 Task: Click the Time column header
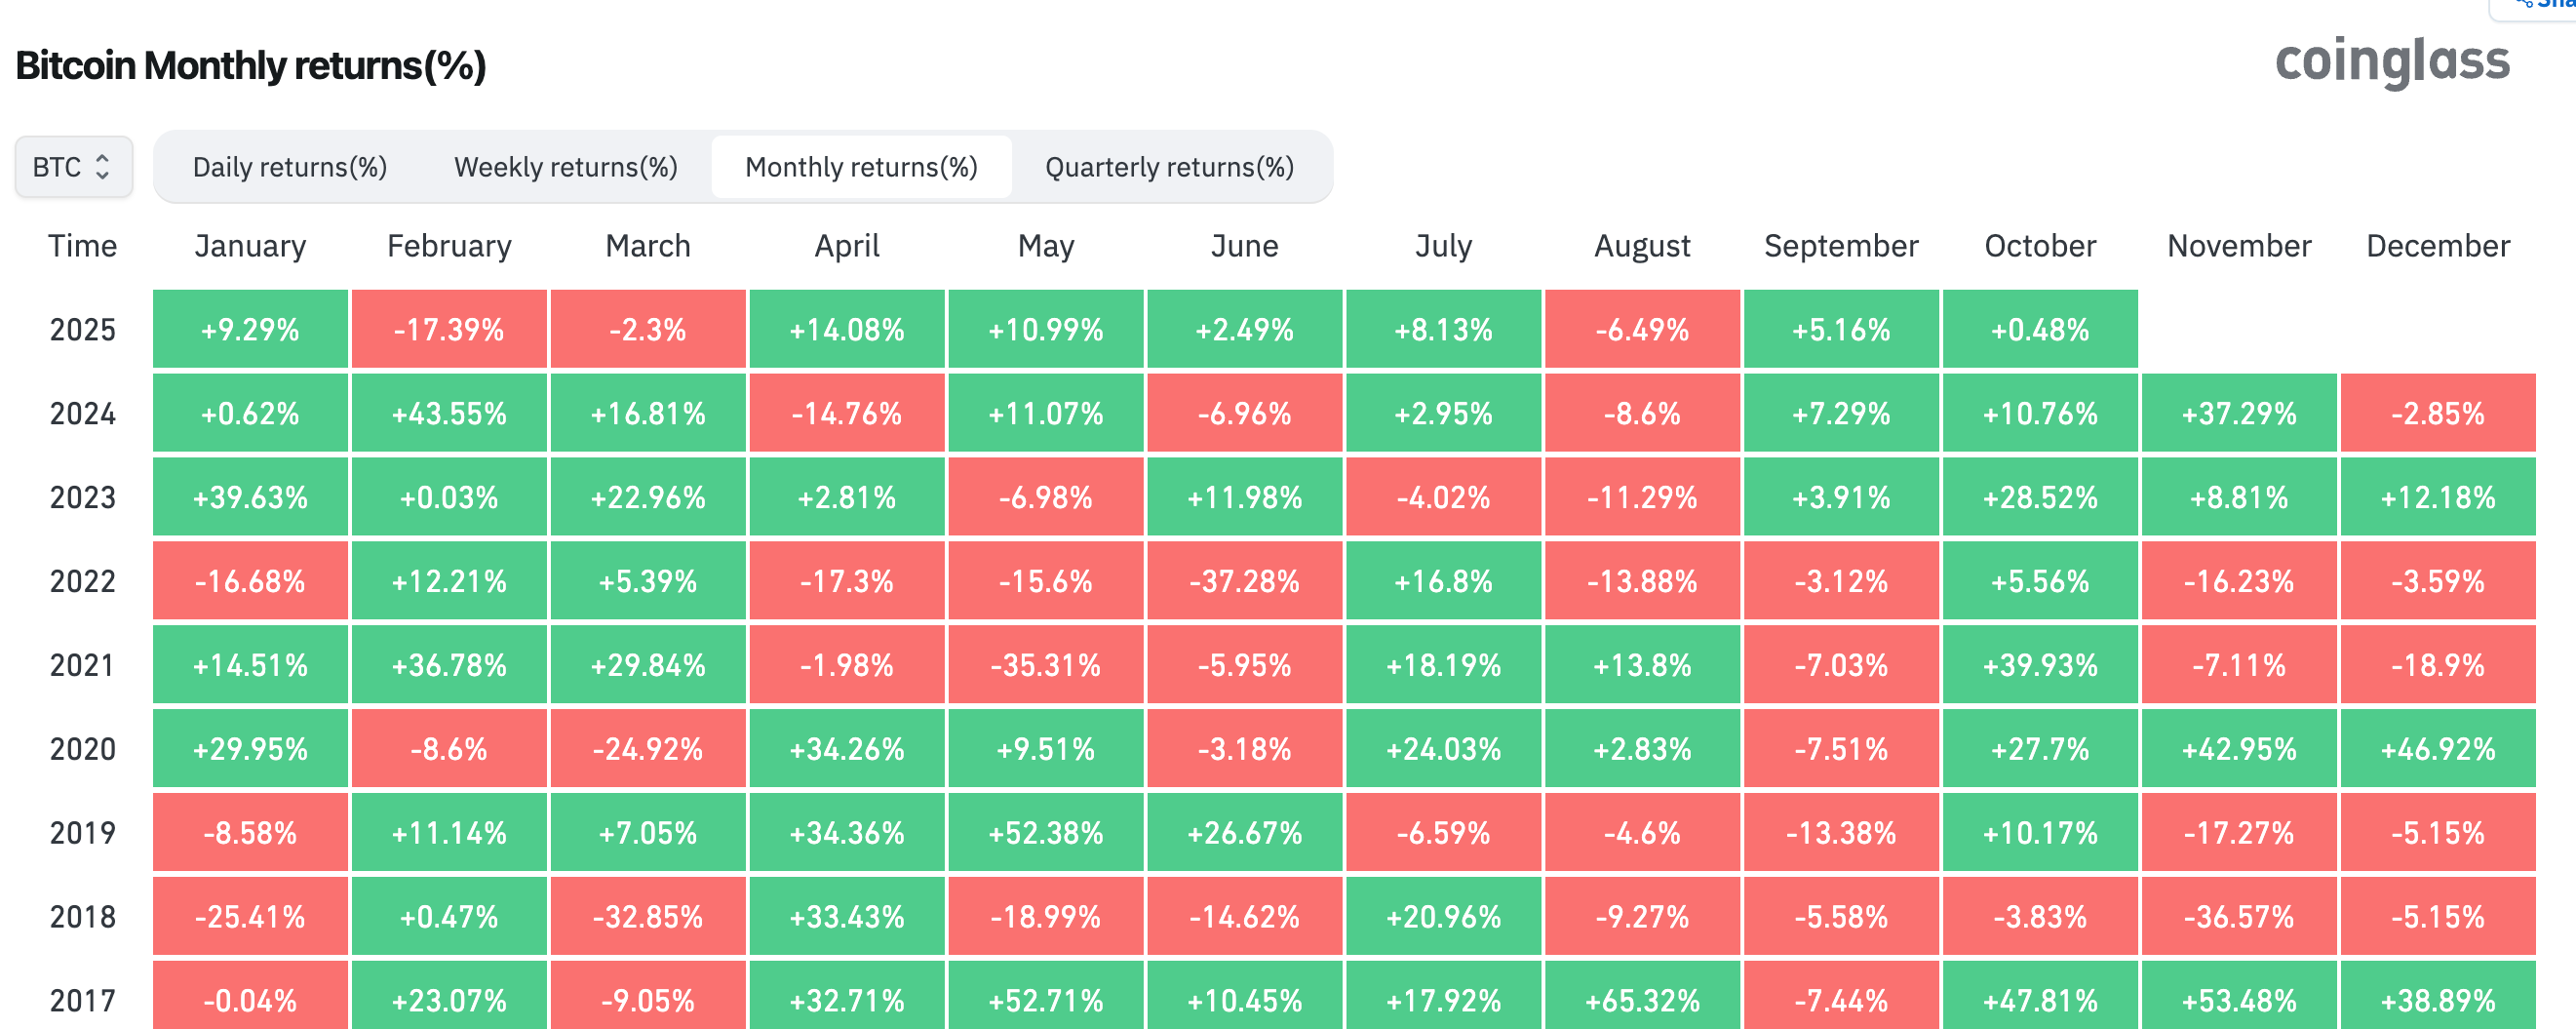coord(82,246)
